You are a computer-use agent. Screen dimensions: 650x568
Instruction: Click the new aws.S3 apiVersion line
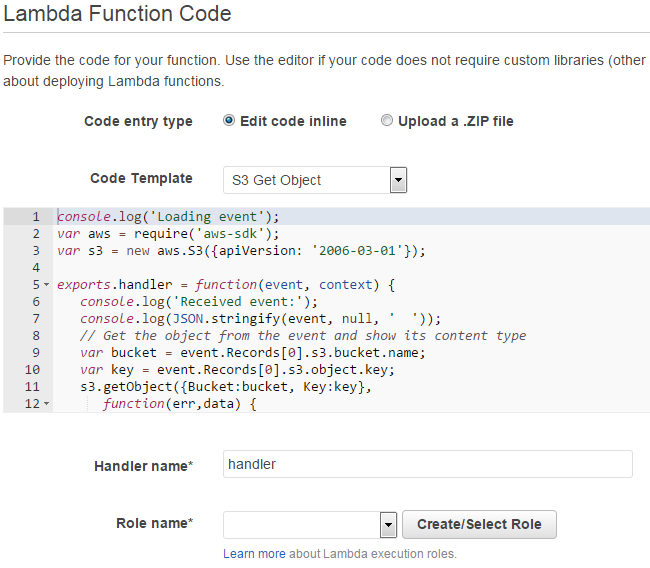pyautogui.click(x=240, y=251)
